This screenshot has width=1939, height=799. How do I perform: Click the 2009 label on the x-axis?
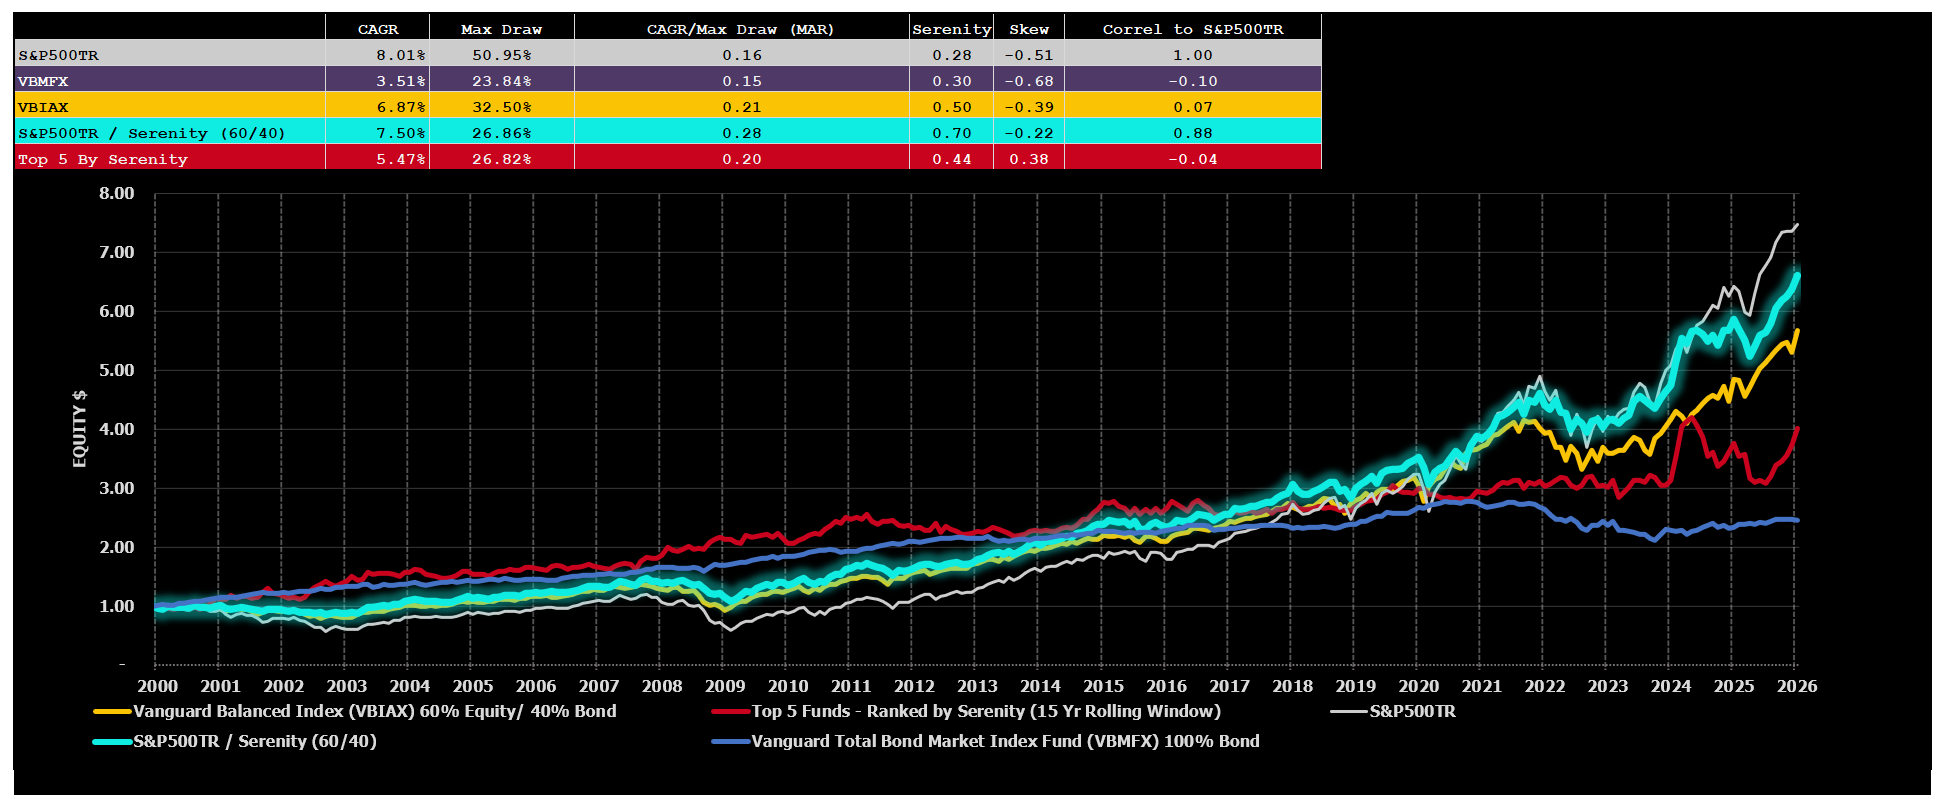click(725, 686)
